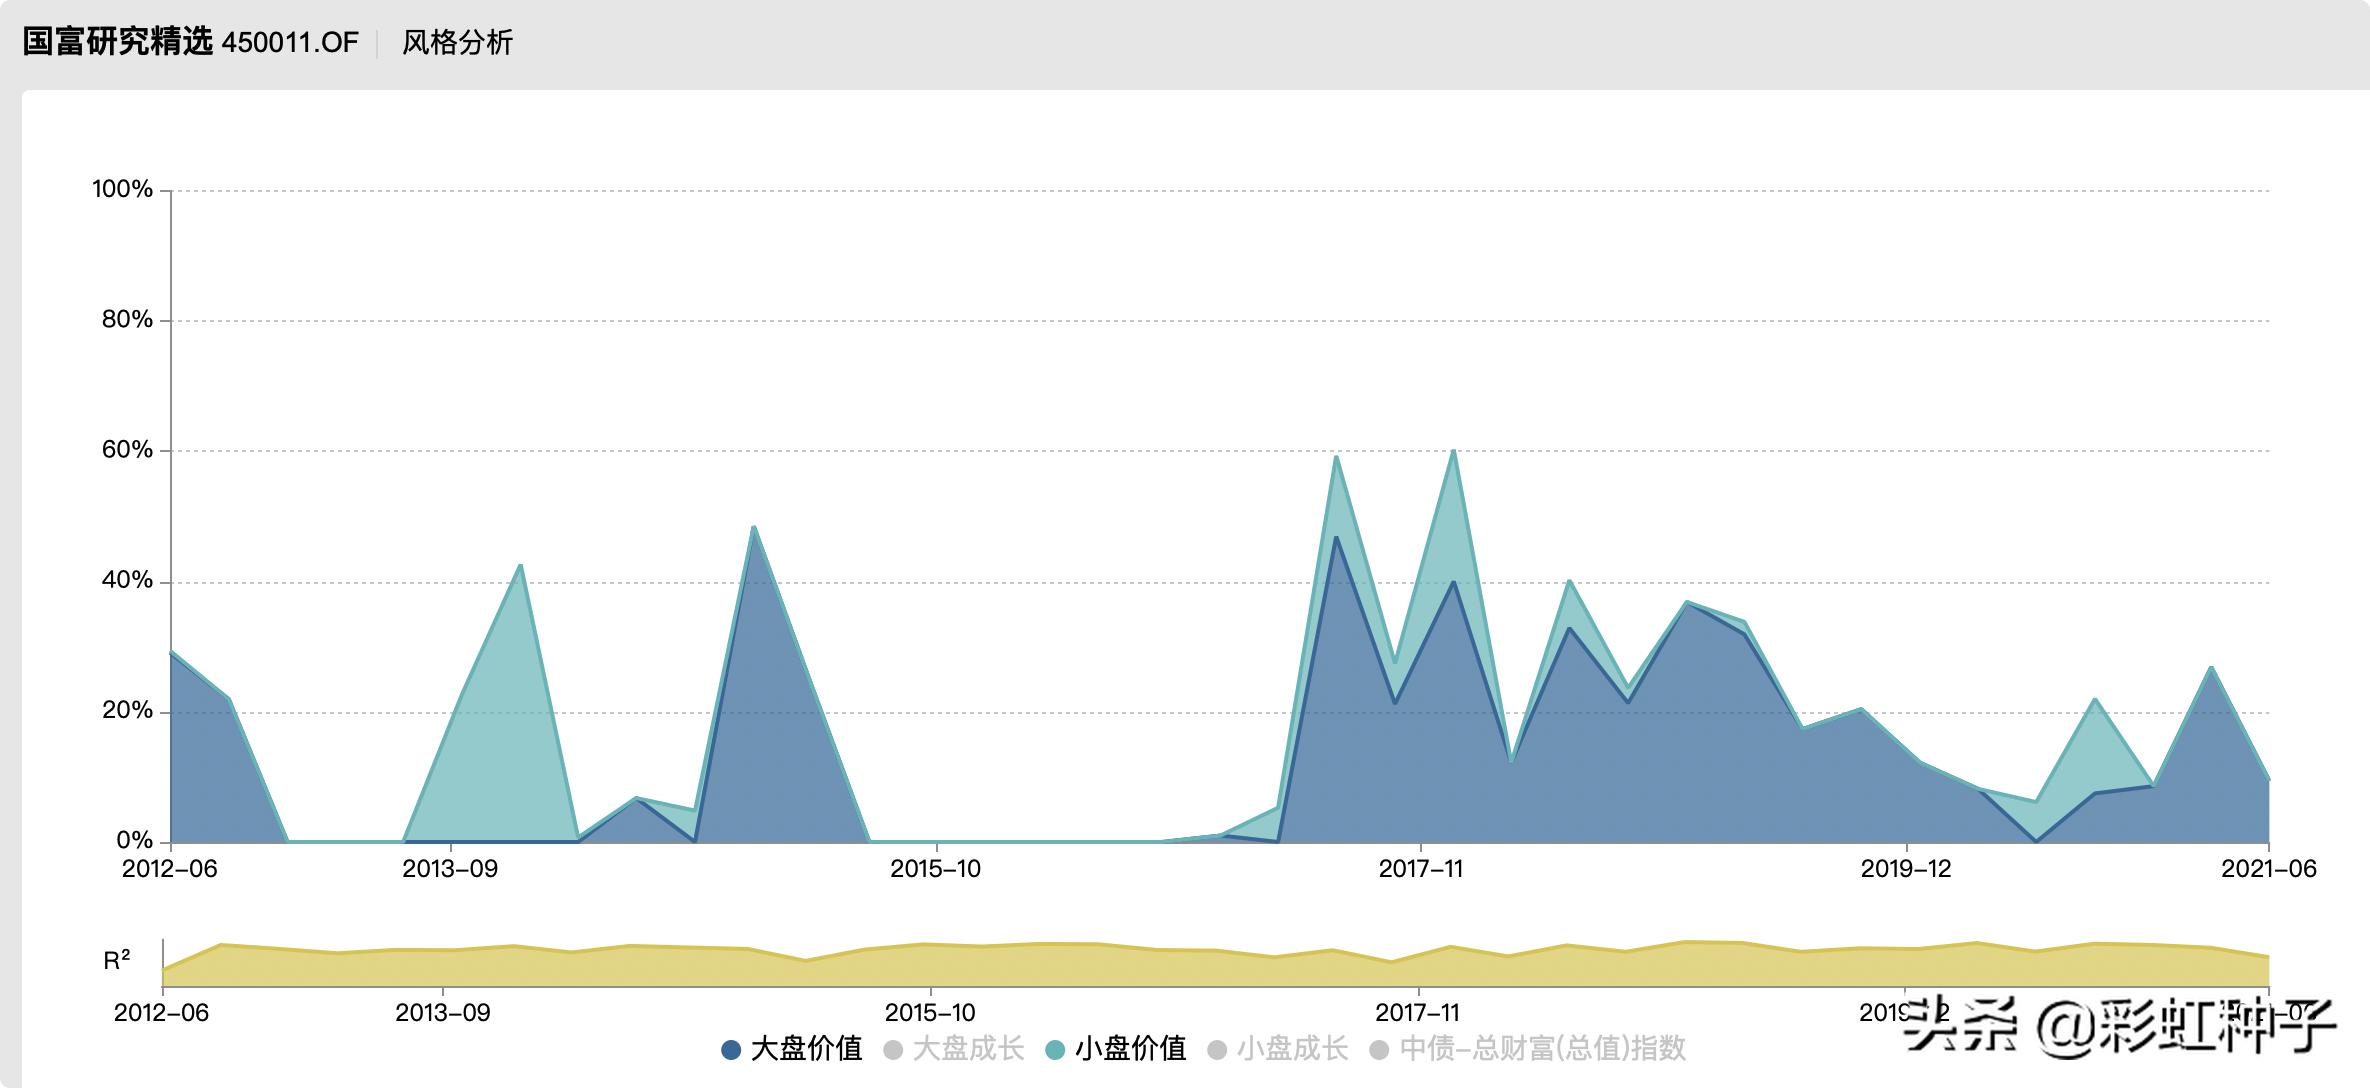Viewport: 2370px width, 1088px height.
Task: Click 2013-09 label under R² strip
Action: point(442,1013)
